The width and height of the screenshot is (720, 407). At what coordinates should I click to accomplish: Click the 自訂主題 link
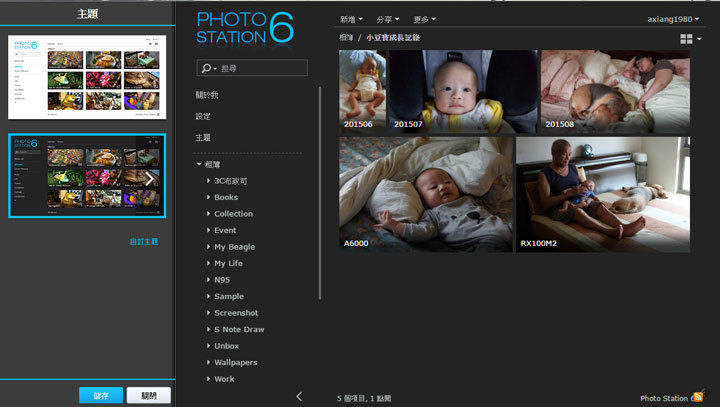pyautogui.click(x=144, y=242)
